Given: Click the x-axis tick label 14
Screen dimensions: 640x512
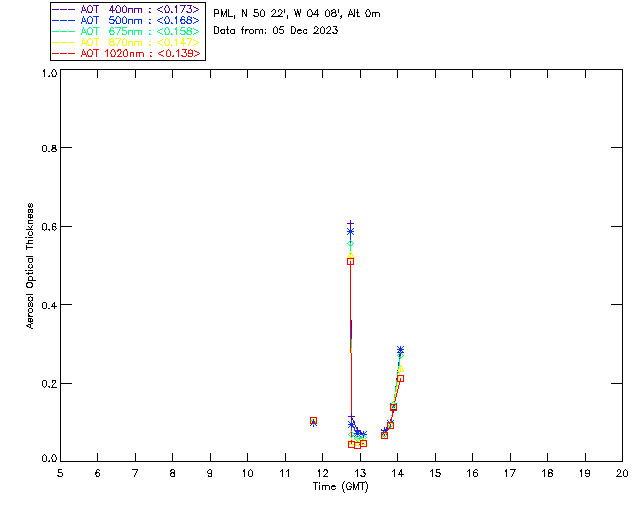Looking at the screenshot, I should click(x=398, y=473).
